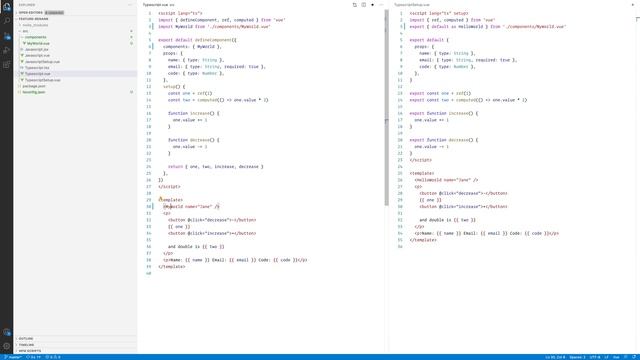
Task: Open the Accounts icon in activity bar
Action: [7, 332]
